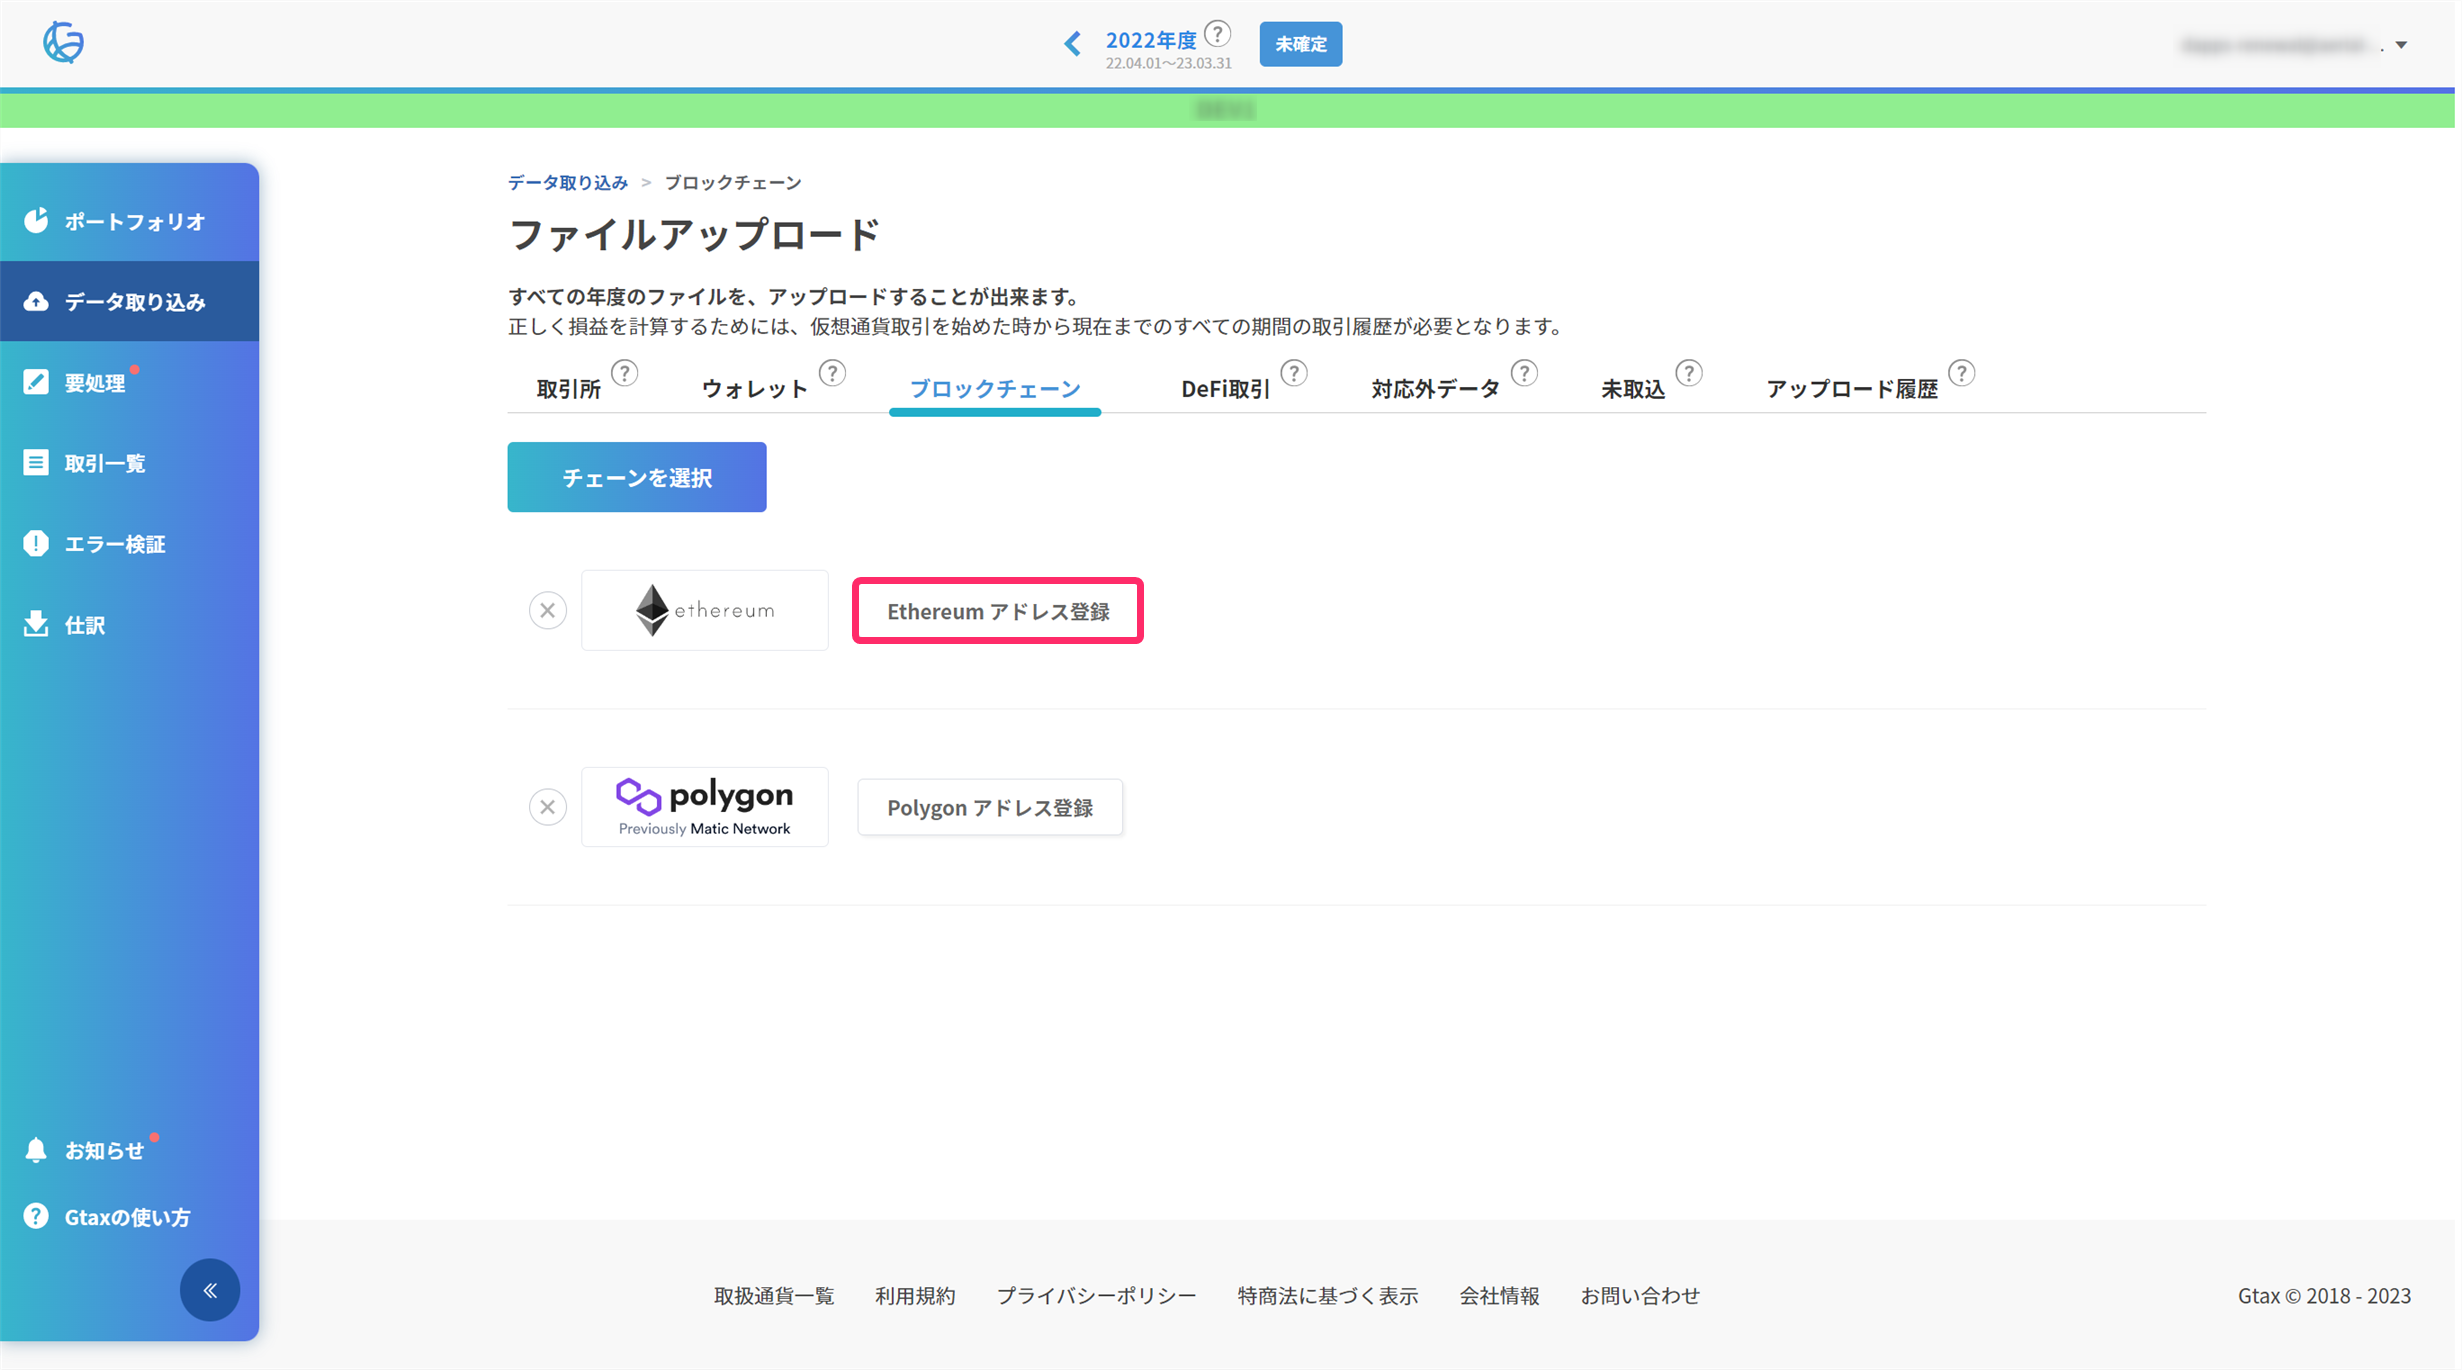Image resolution: width=2462 pixels, height=1370 pixels.
Task: Switch to 未取込 tab
Action: point(1632,389)
